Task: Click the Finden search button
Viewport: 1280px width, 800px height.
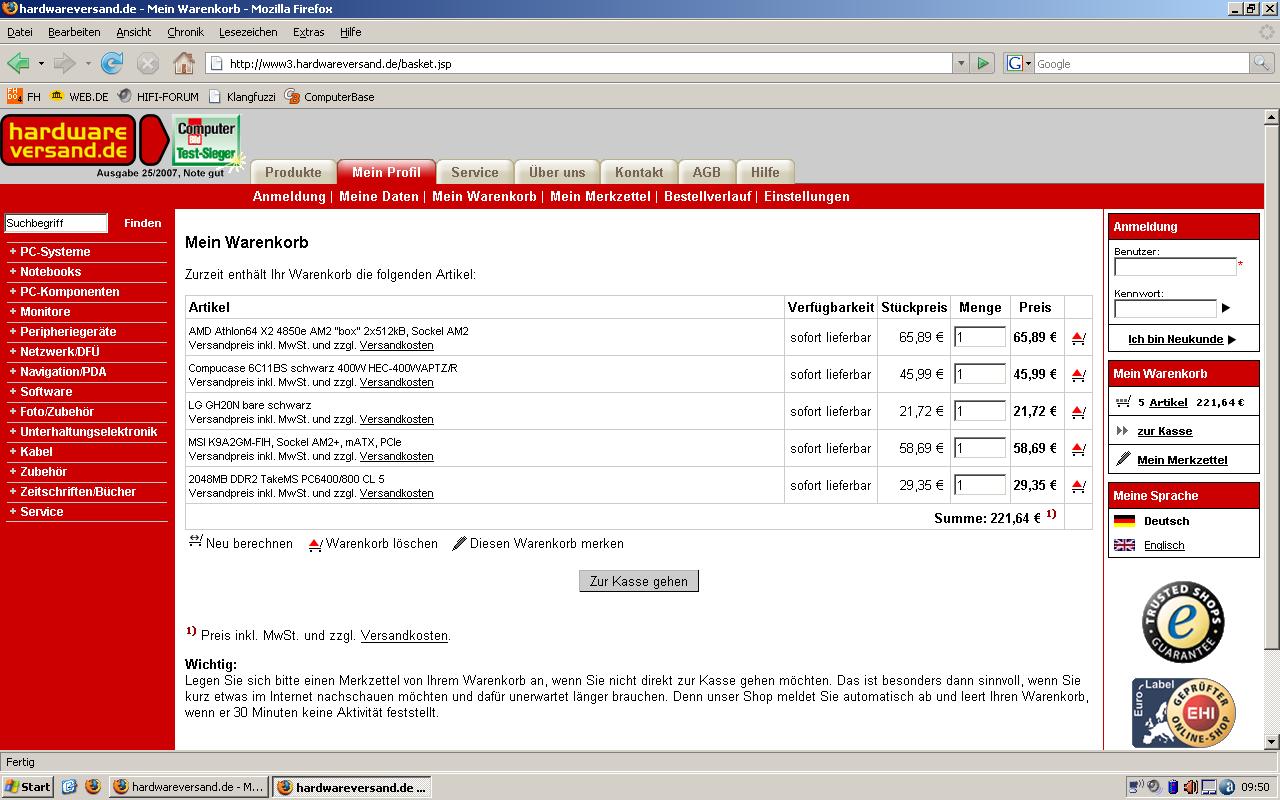Action: point(142,223)
